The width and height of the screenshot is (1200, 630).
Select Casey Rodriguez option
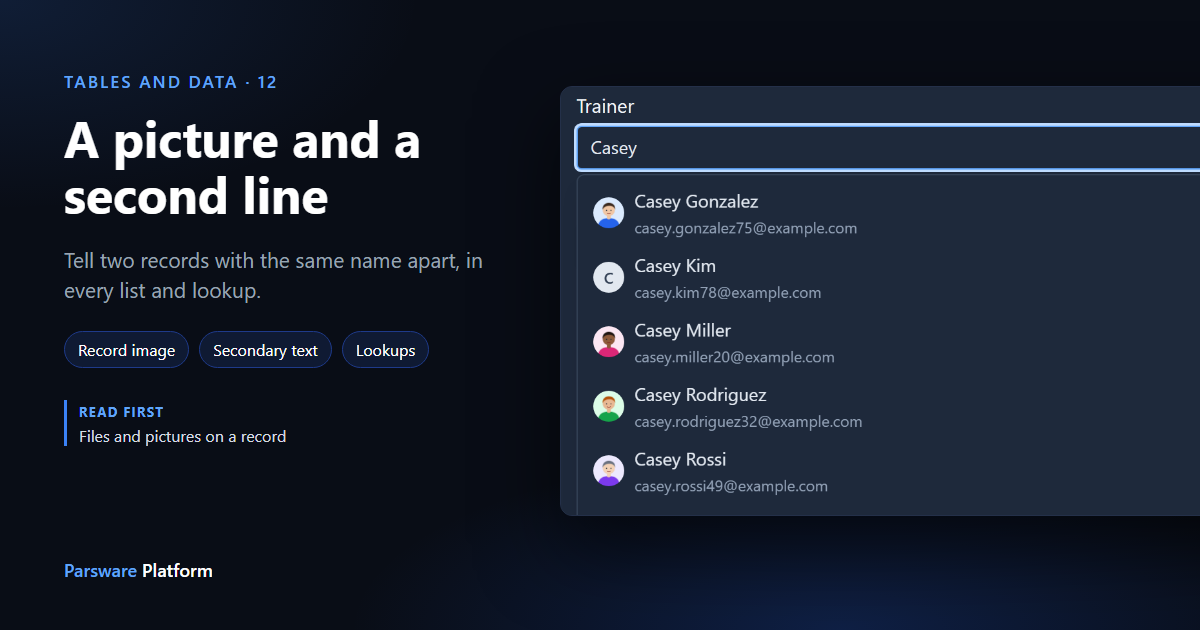[889, 407]
